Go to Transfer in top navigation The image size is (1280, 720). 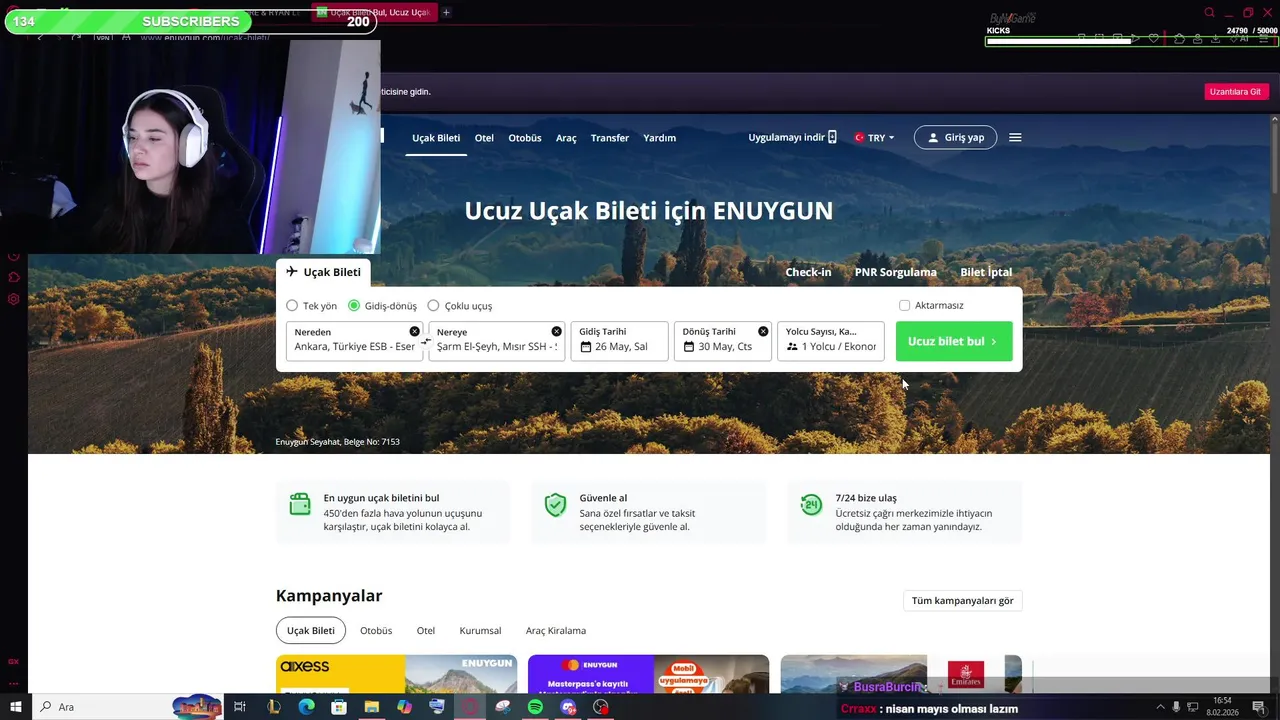point(610,138)
